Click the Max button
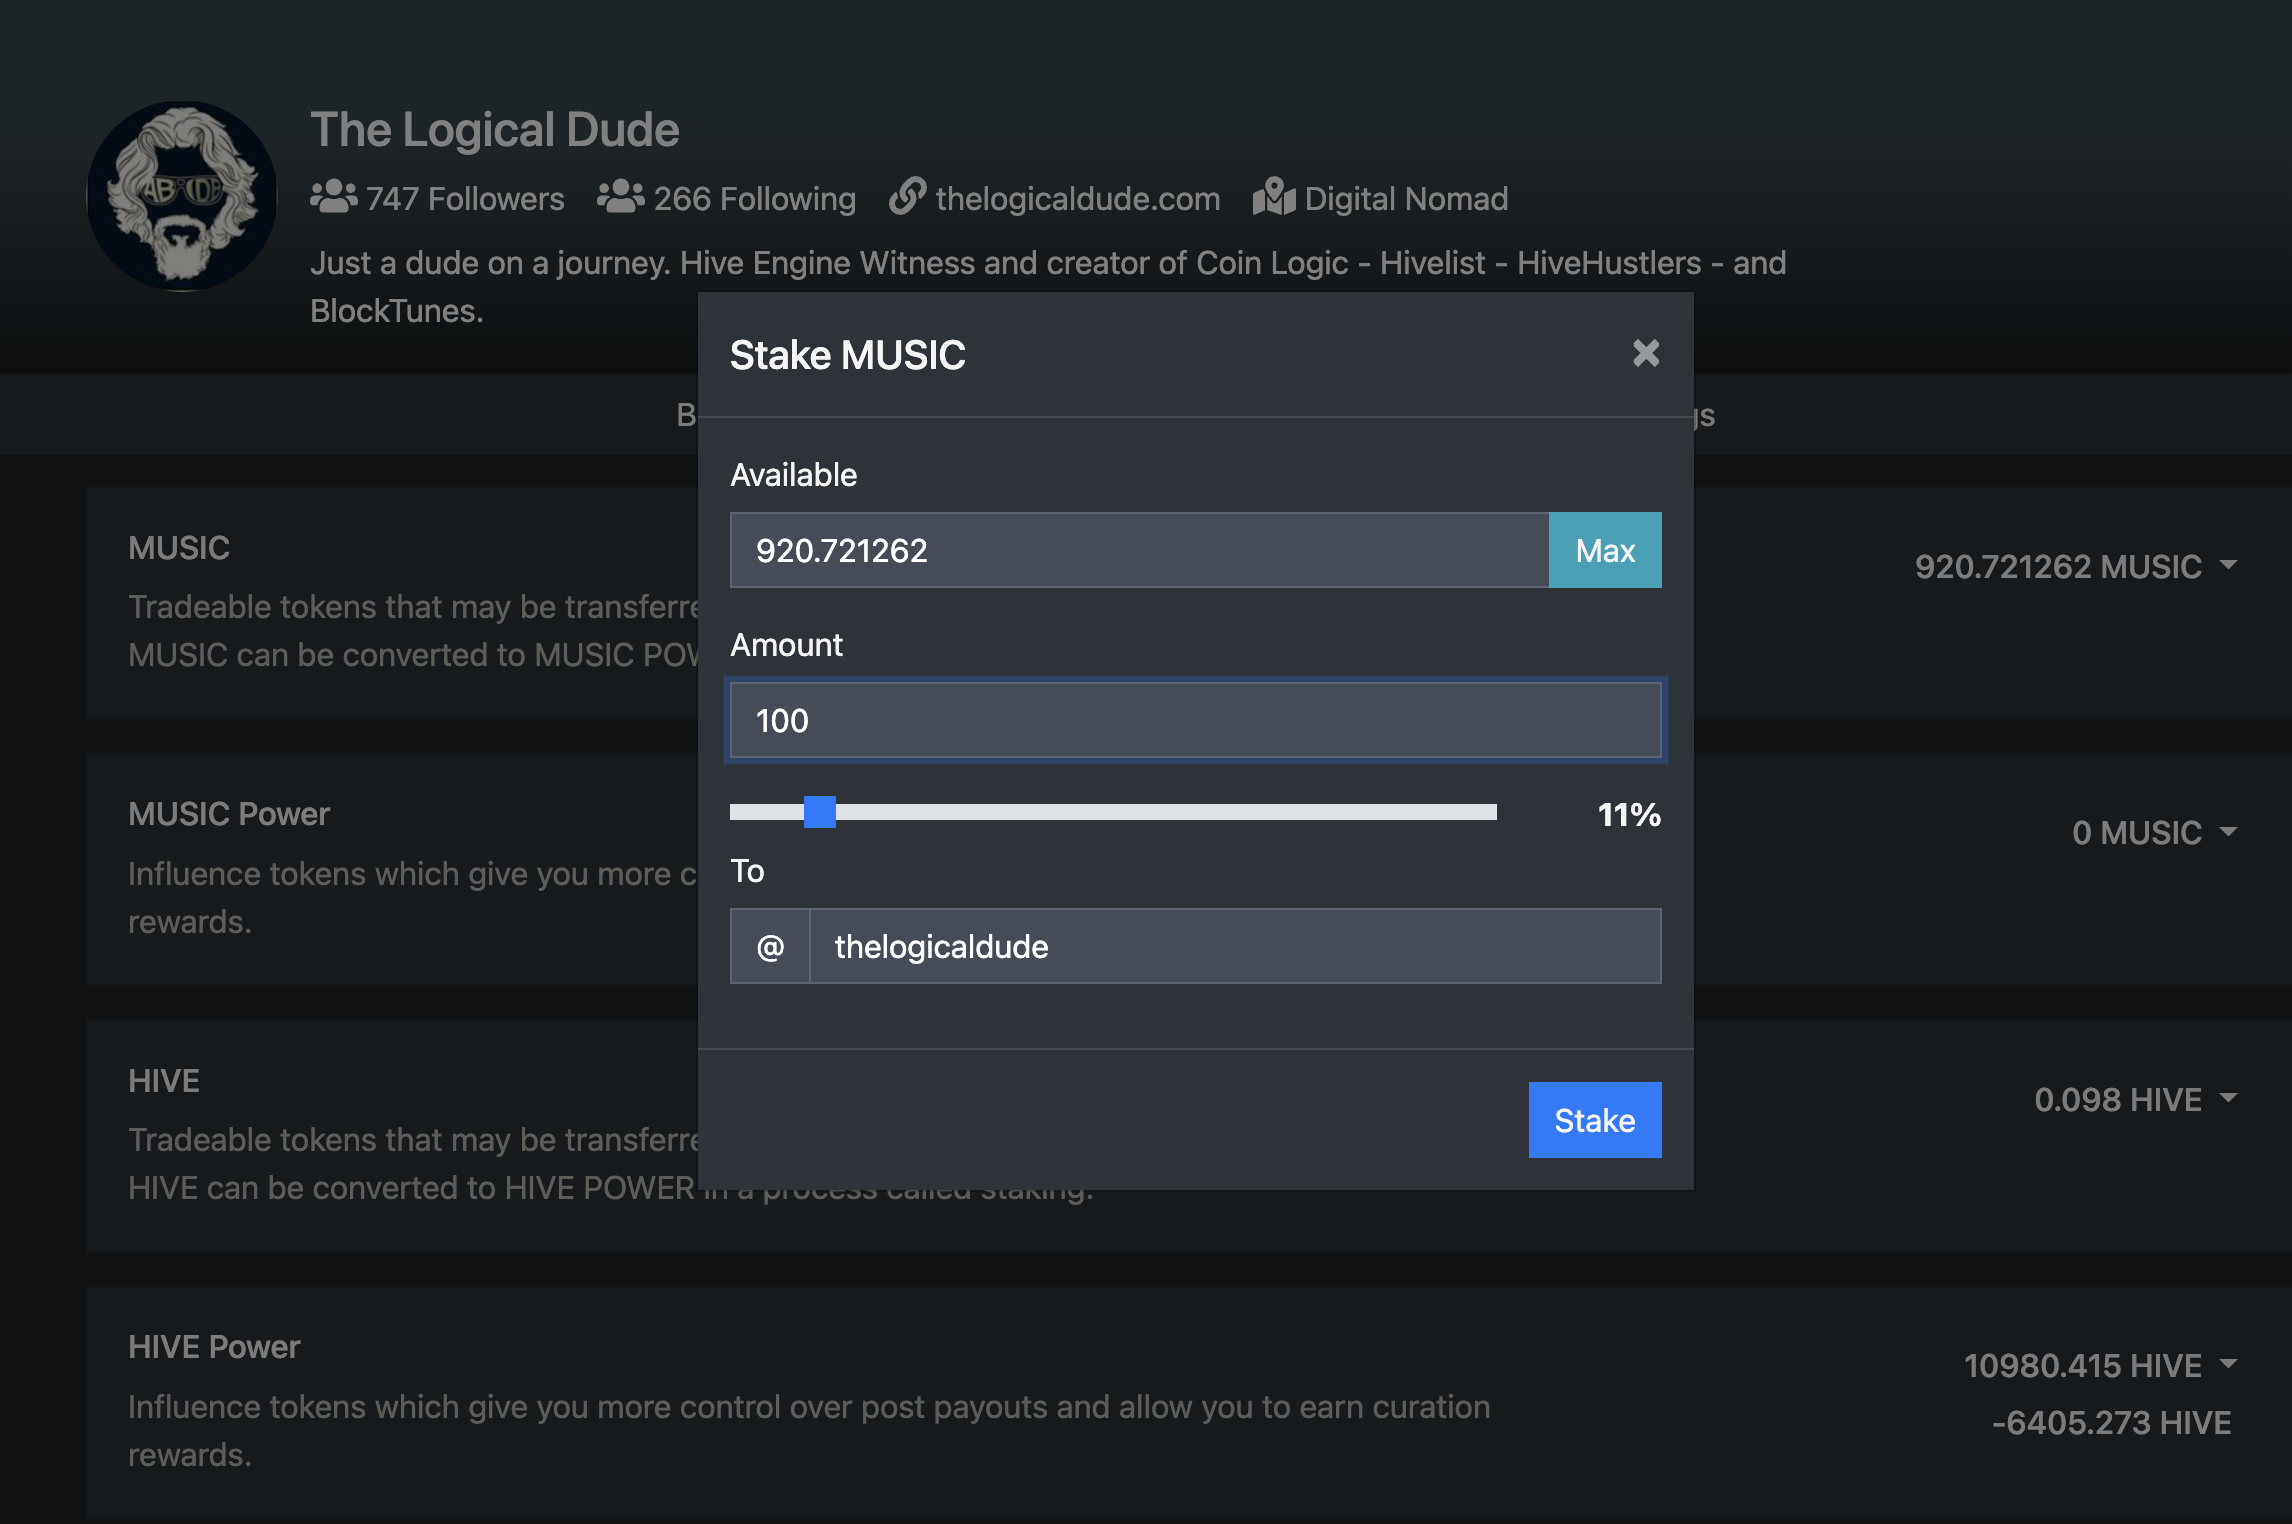This screenshot has height=1524, width=2292. tap(1605, 550)
